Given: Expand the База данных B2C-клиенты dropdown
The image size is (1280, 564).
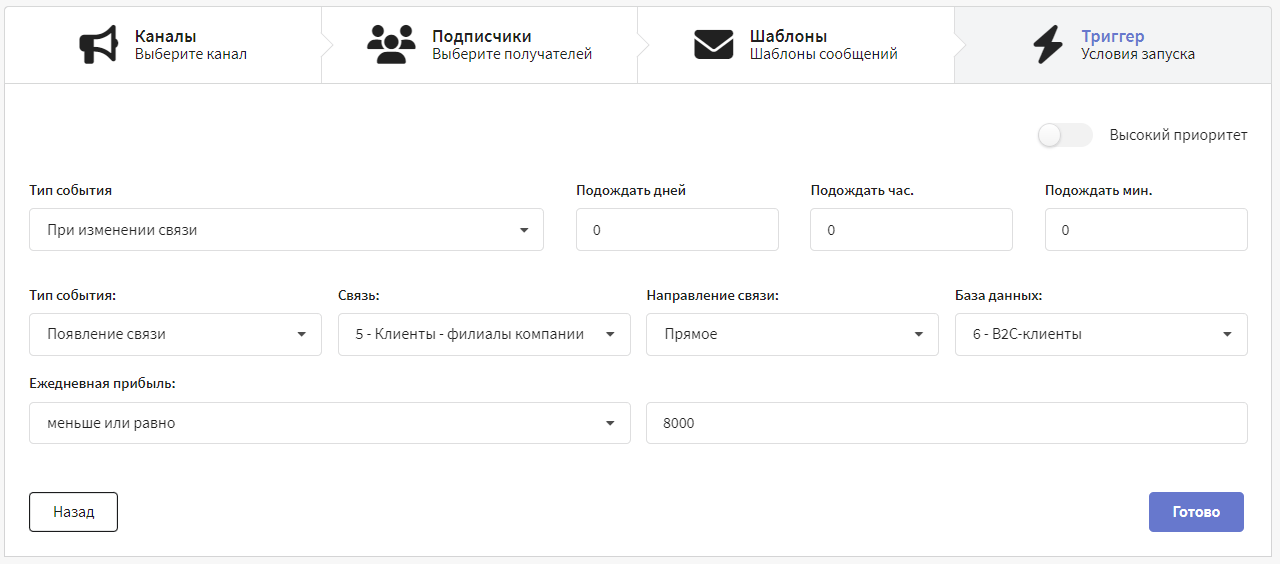Looking at the screenshot, I should (x=1101, y=334).
